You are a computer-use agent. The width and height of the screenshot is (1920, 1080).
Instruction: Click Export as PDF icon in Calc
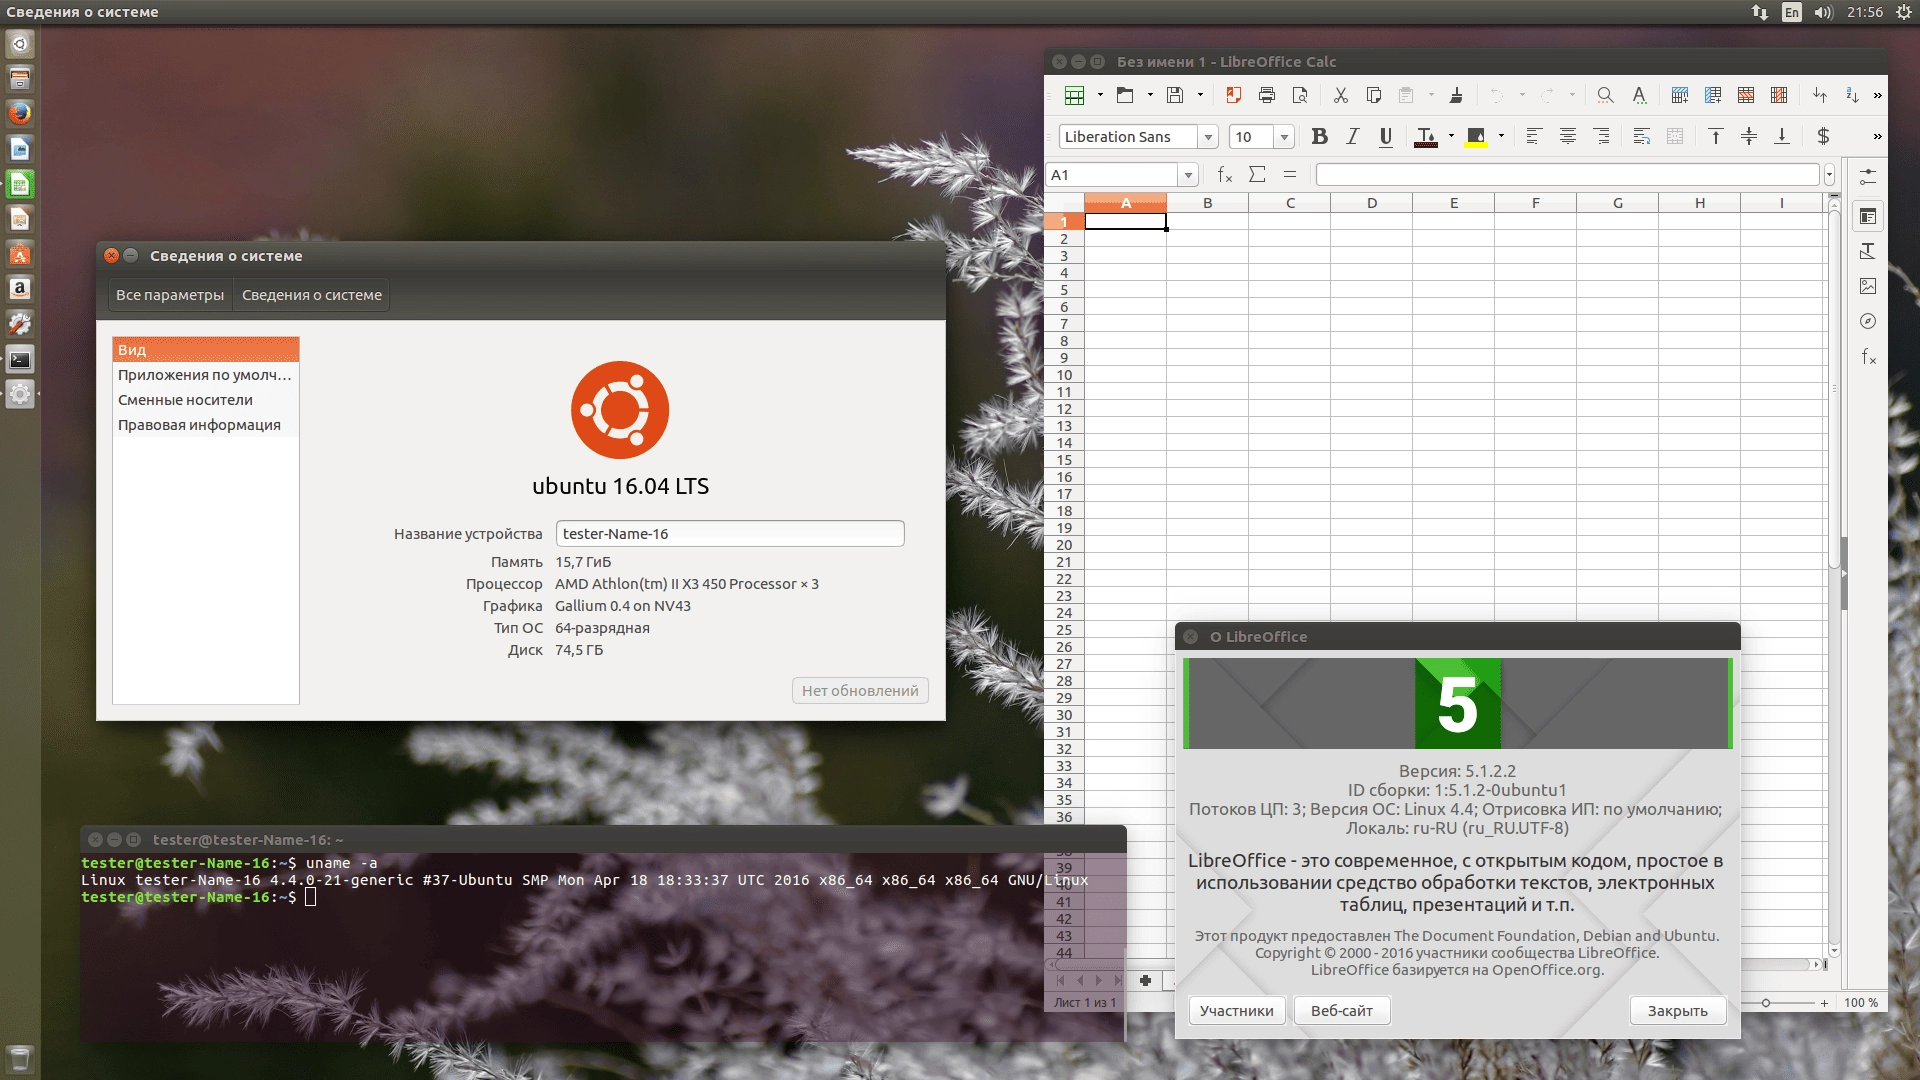pos(1234,95)
